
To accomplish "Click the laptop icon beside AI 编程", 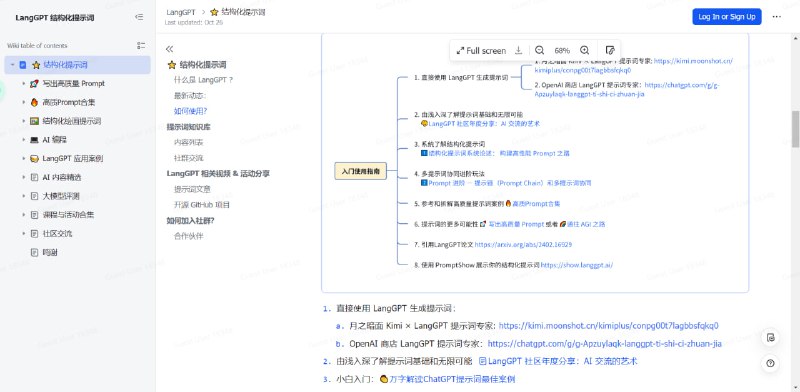I will tap(34, 140).
